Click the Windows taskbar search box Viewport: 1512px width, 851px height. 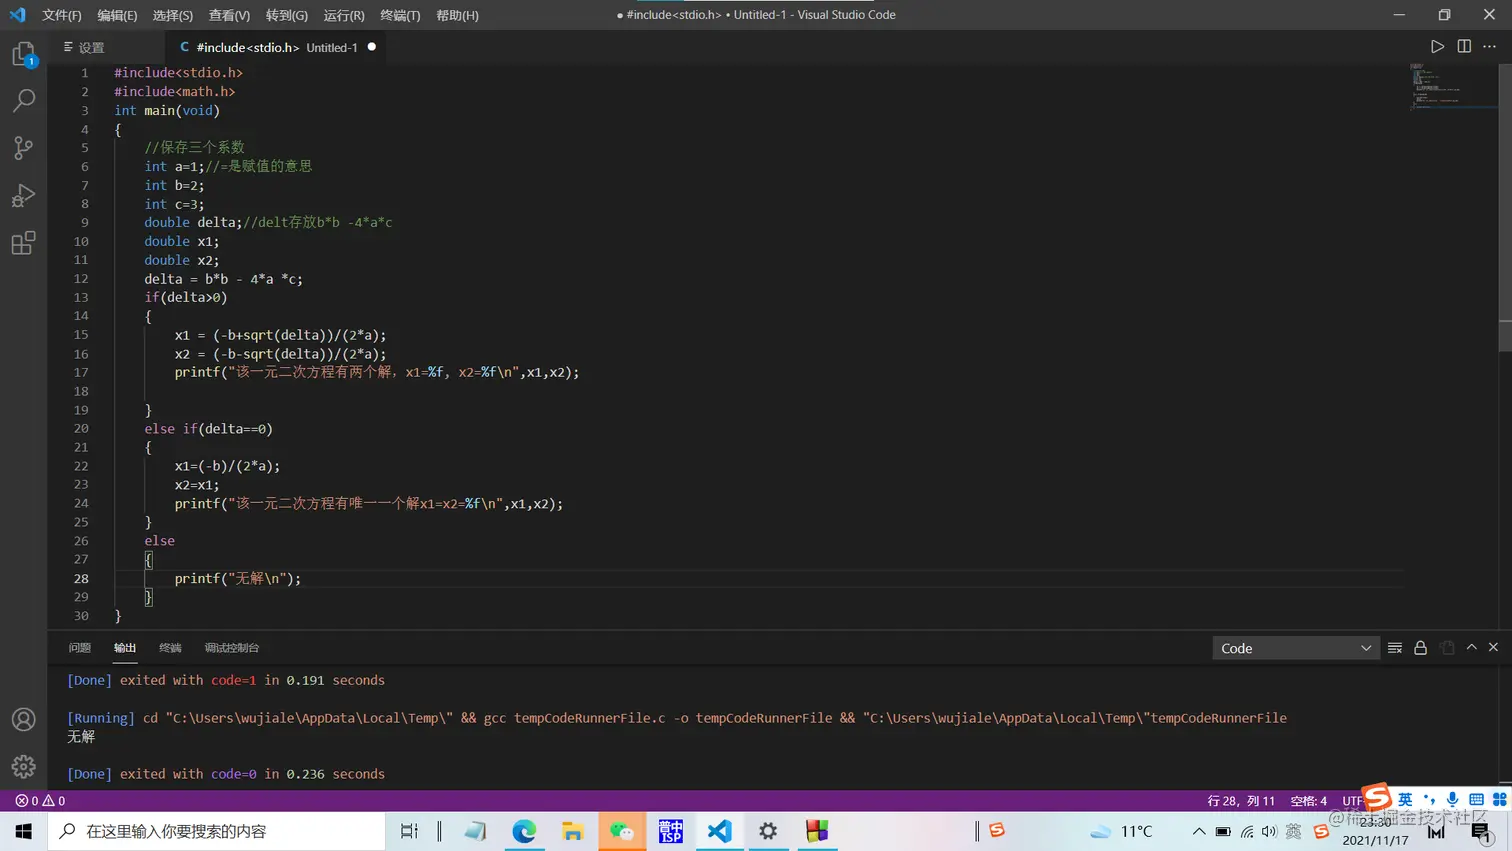pyautogui.click(x=216, y=831)
